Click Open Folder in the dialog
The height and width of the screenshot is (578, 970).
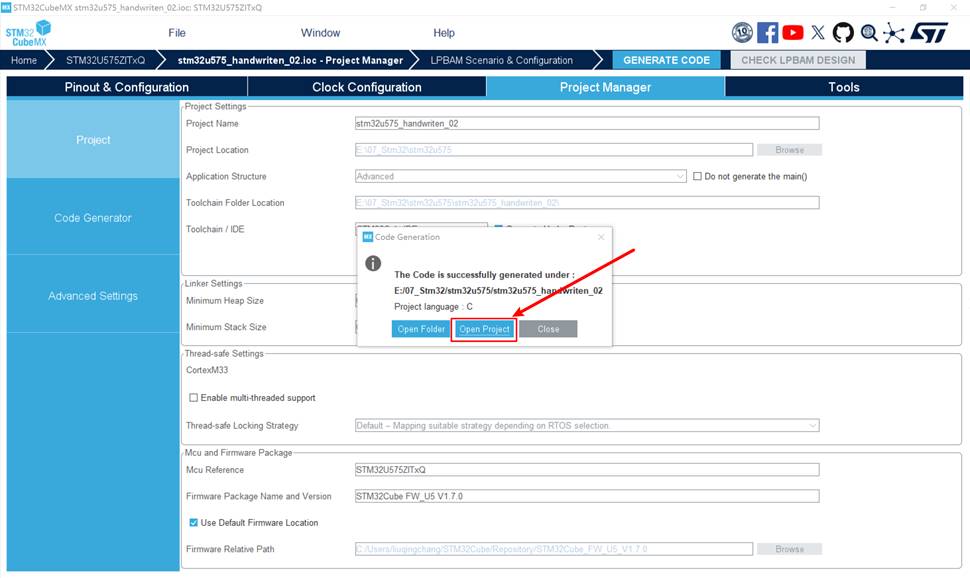[x=421, y=329]
